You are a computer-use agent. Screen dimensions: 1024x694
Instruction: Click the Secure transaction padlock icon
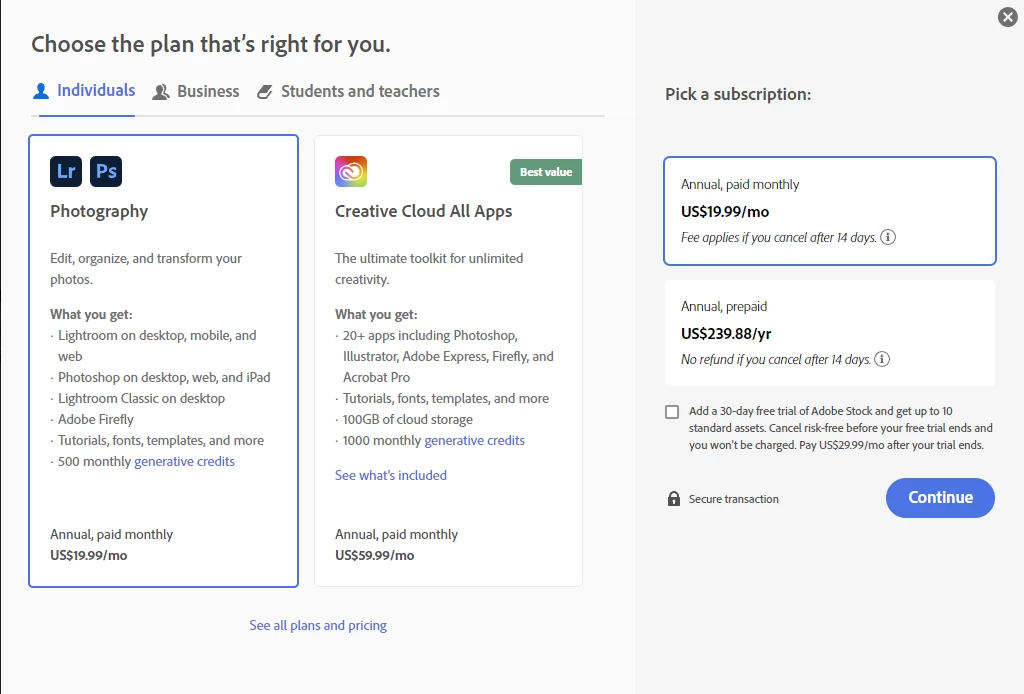pyautogui.click(x=673, y=499)
